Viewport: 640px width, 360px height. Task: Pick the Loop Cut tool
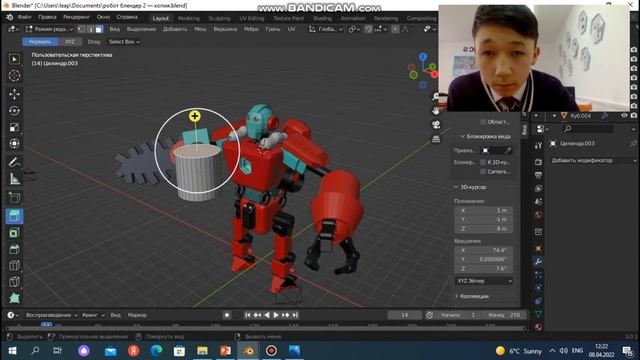[x=14, y=265]
